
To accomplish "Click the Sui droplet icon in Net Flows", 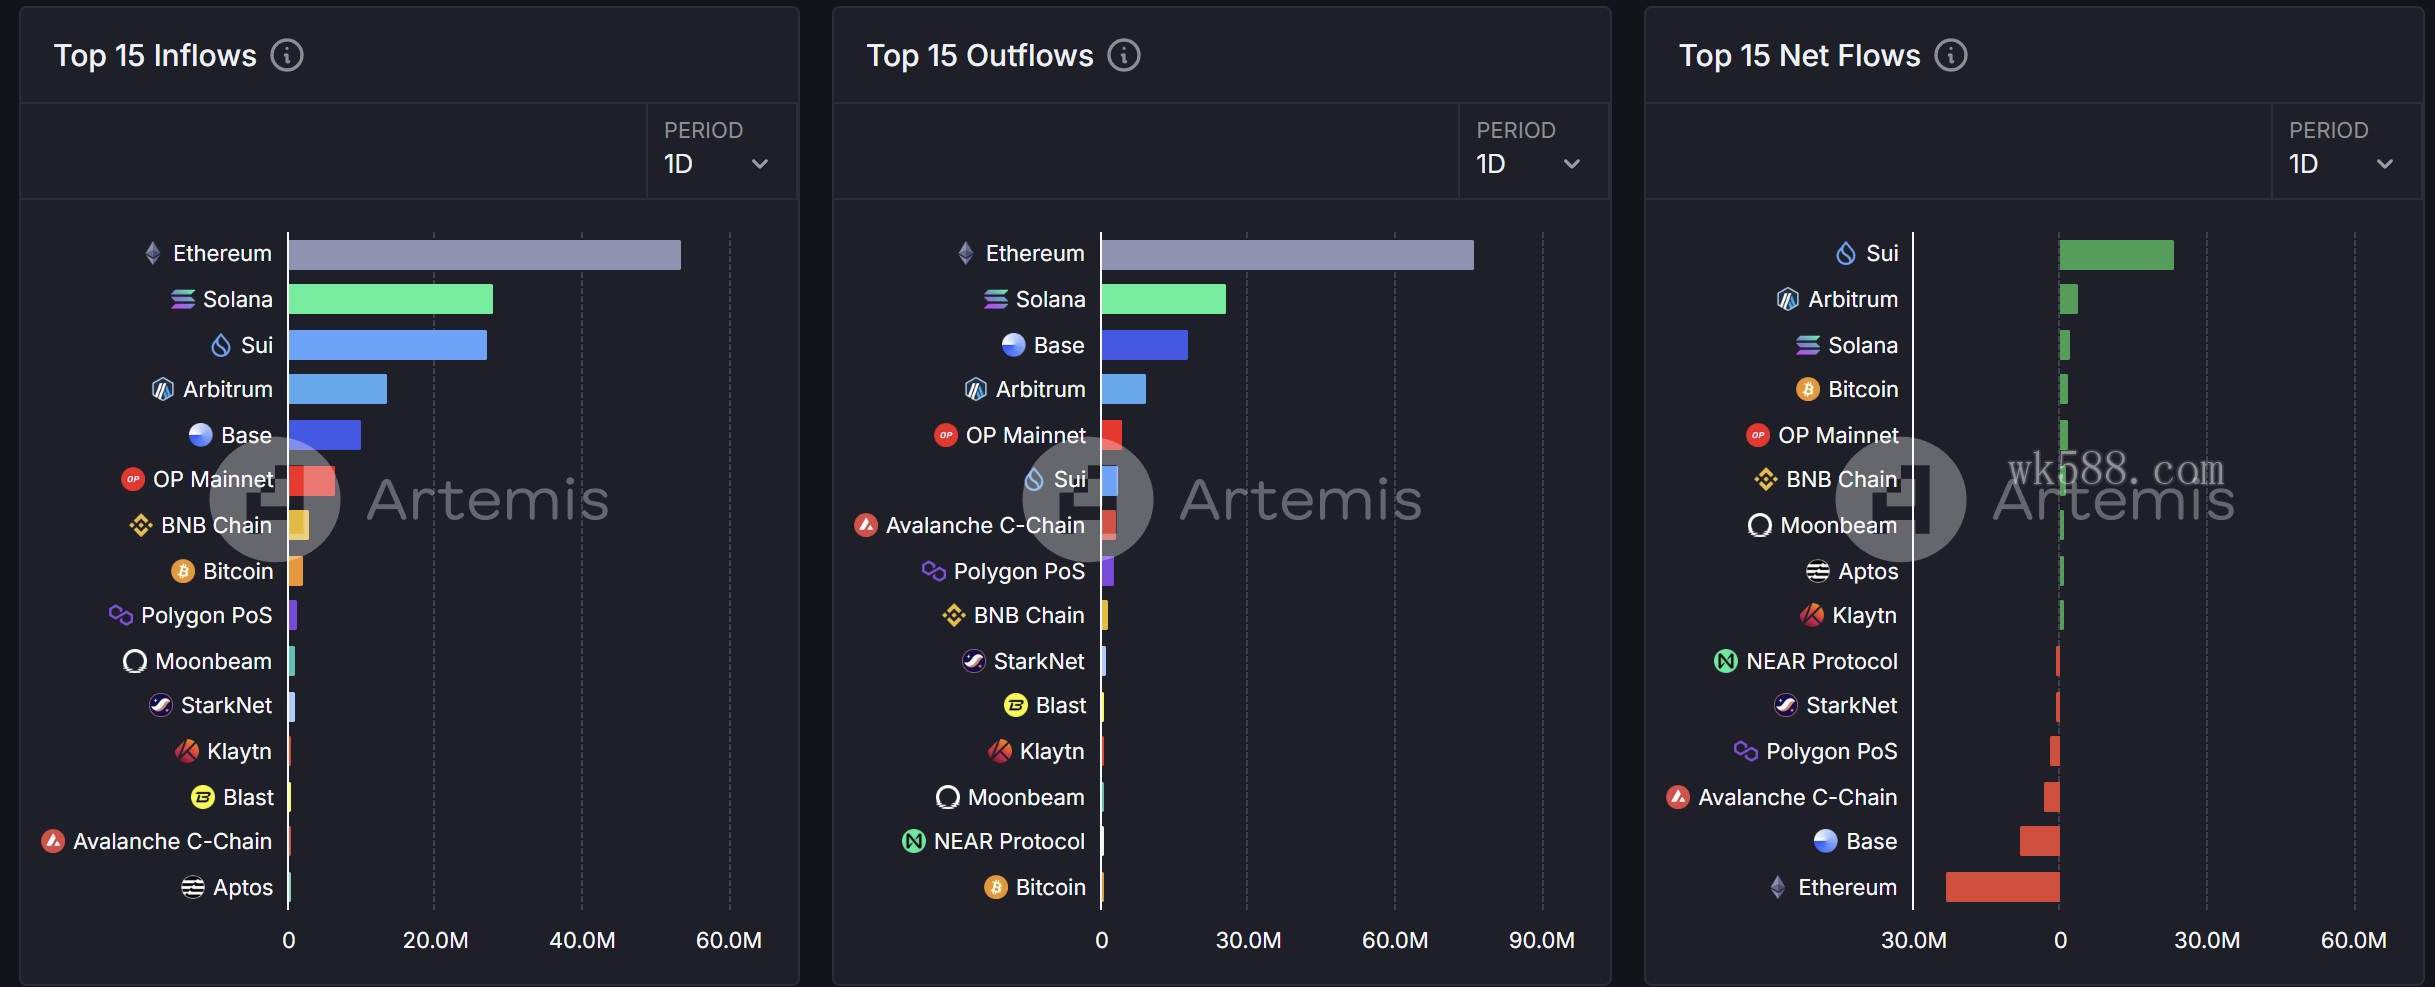I will (1846, 253).
